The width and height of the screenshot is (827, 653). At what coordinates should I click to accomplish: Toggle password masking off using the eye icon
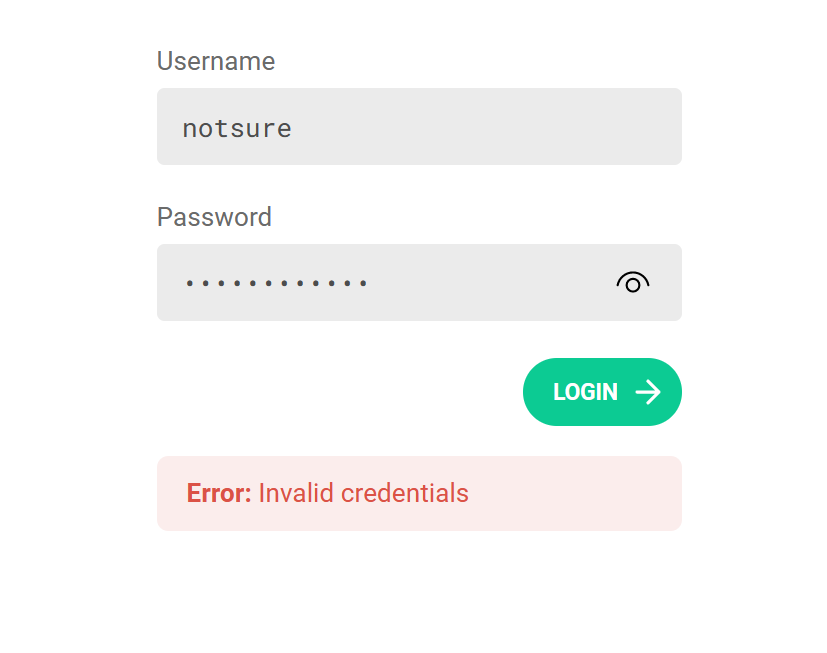633,283
